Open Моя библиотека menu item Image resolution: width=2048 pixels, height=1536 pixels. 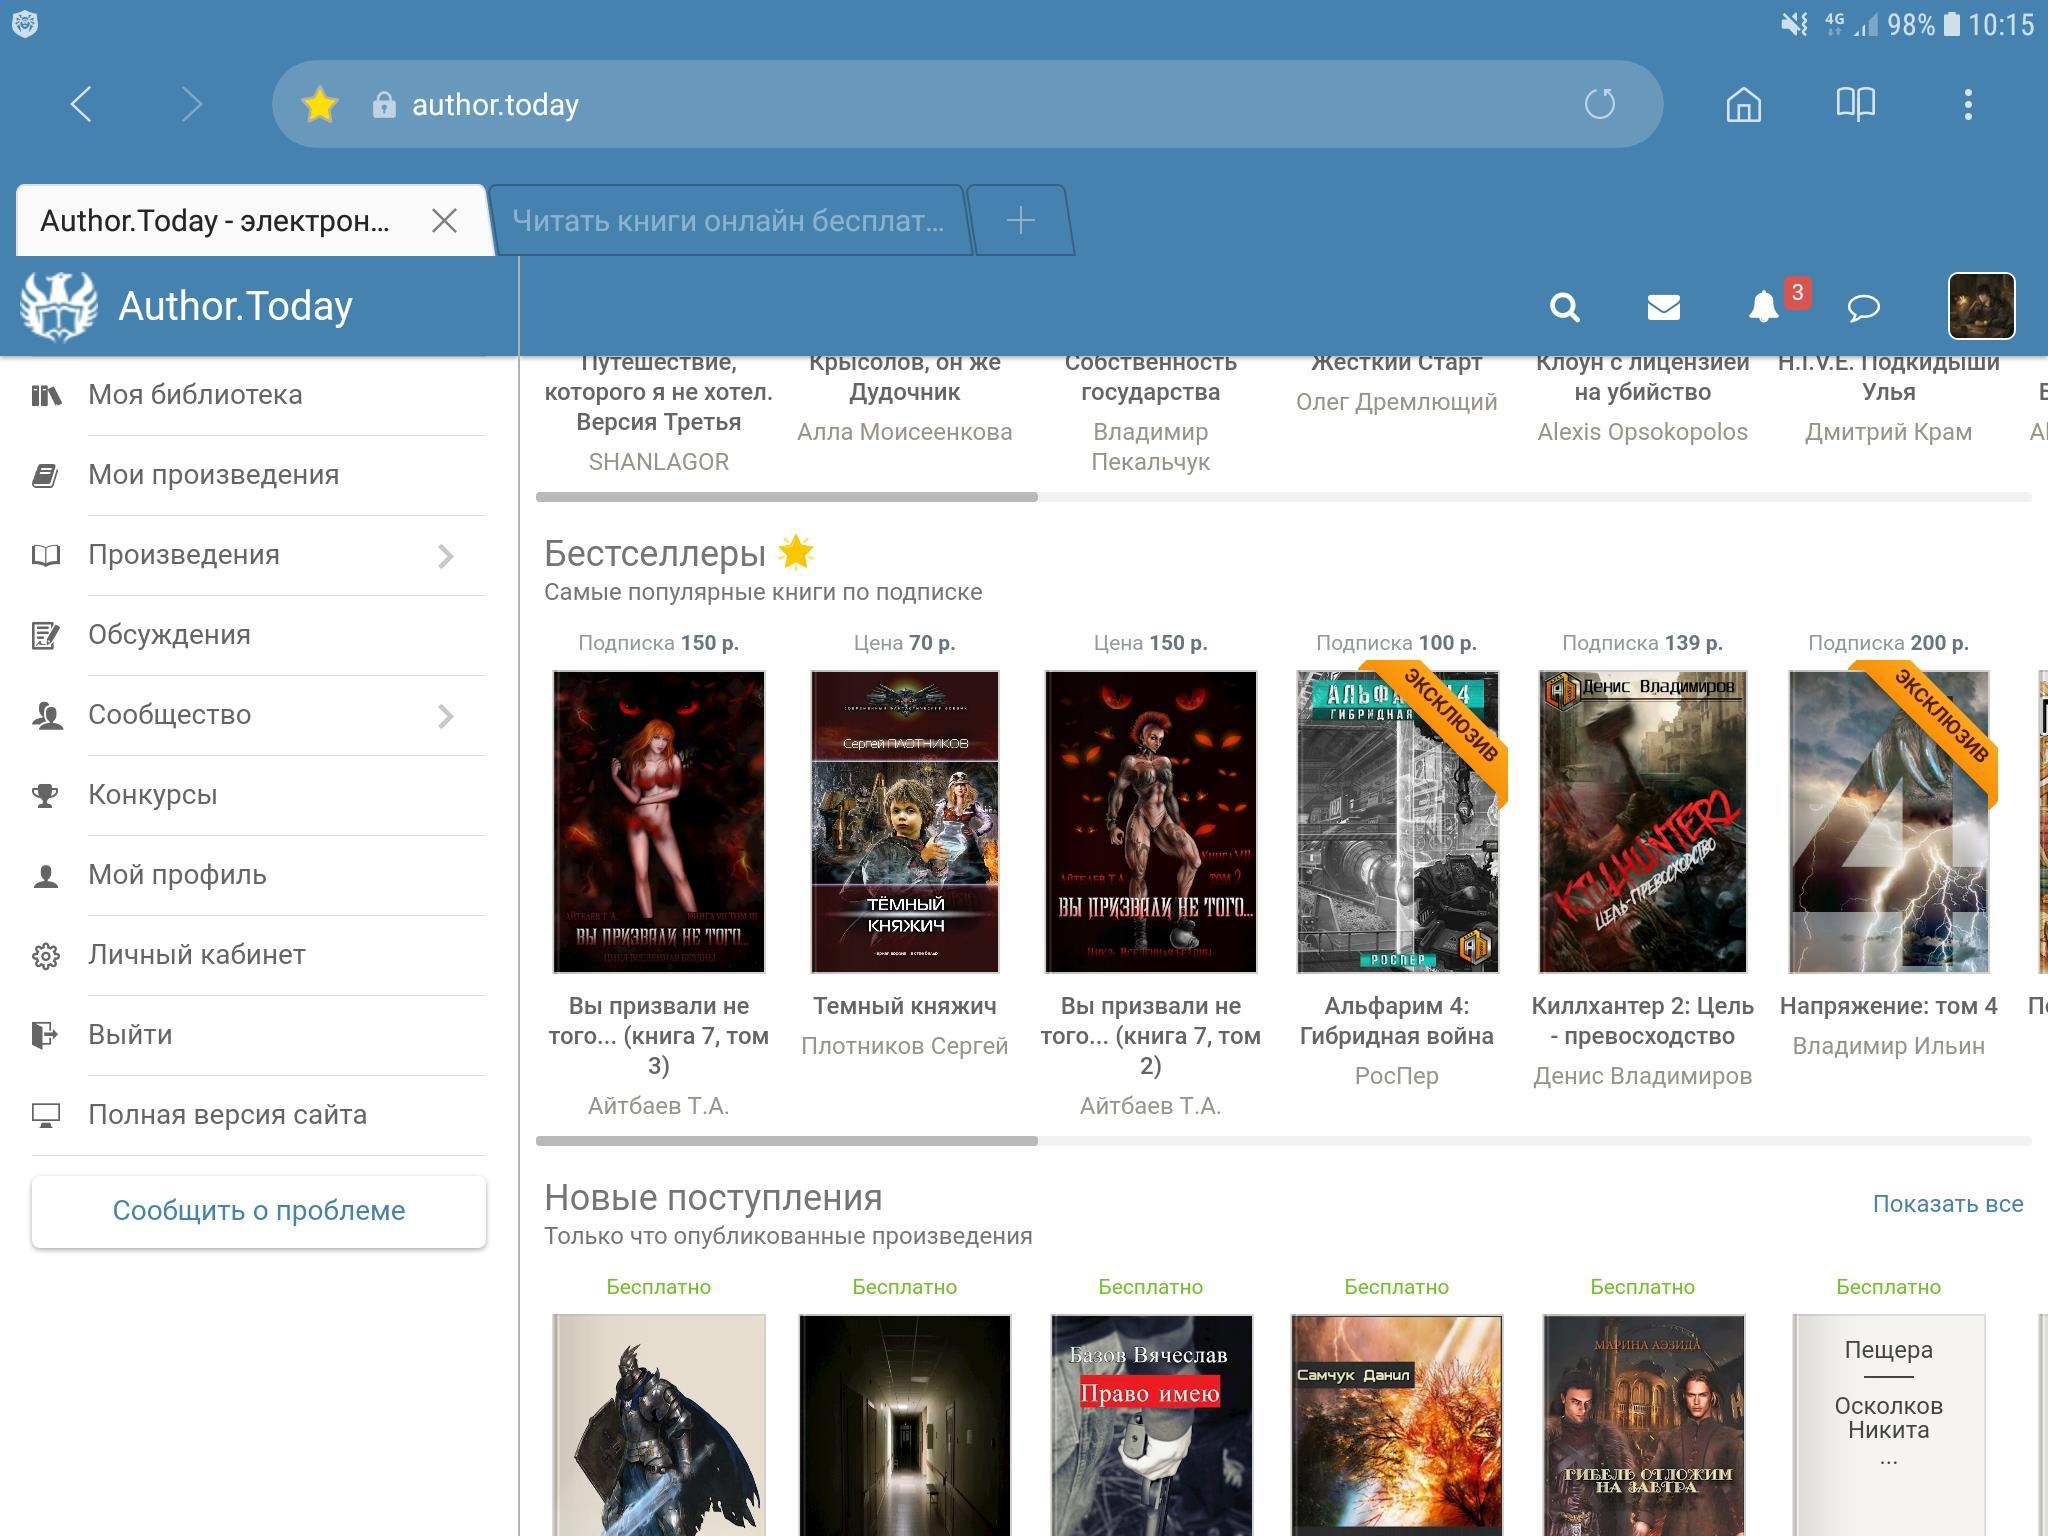click(x=195, y=395)
